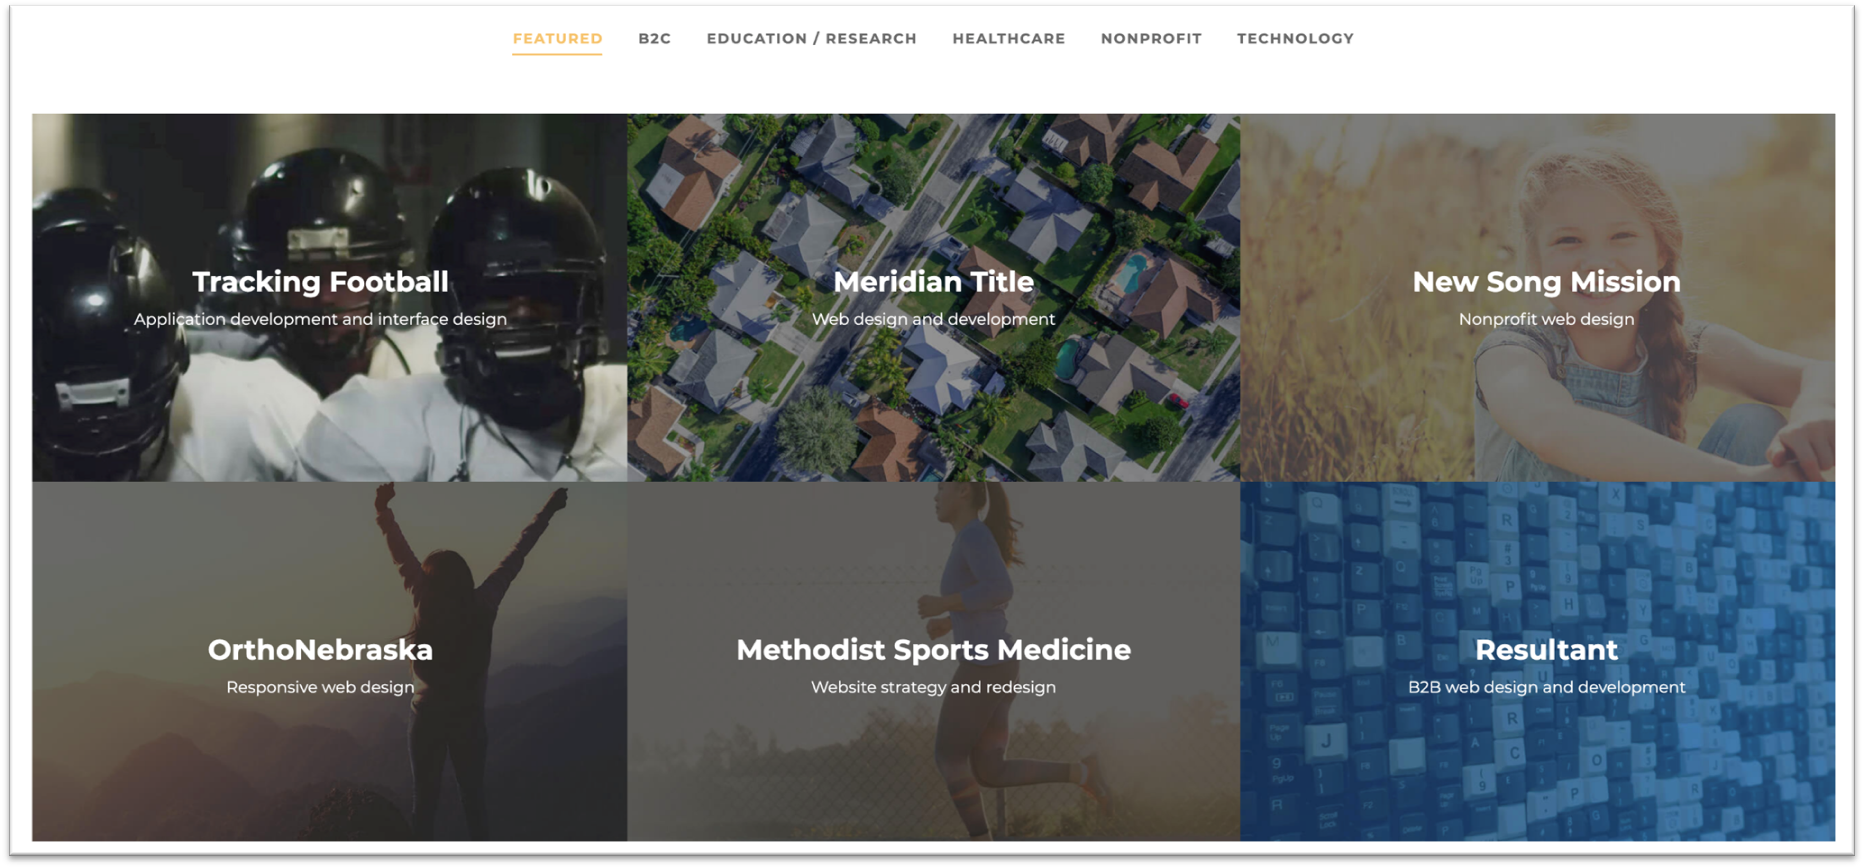Image resolution: width=1864 pixels, height=868 pixels.
Task: Click the 'Responsive web design' subtitle
Action: pyautogui.click(x=320, y=687)
